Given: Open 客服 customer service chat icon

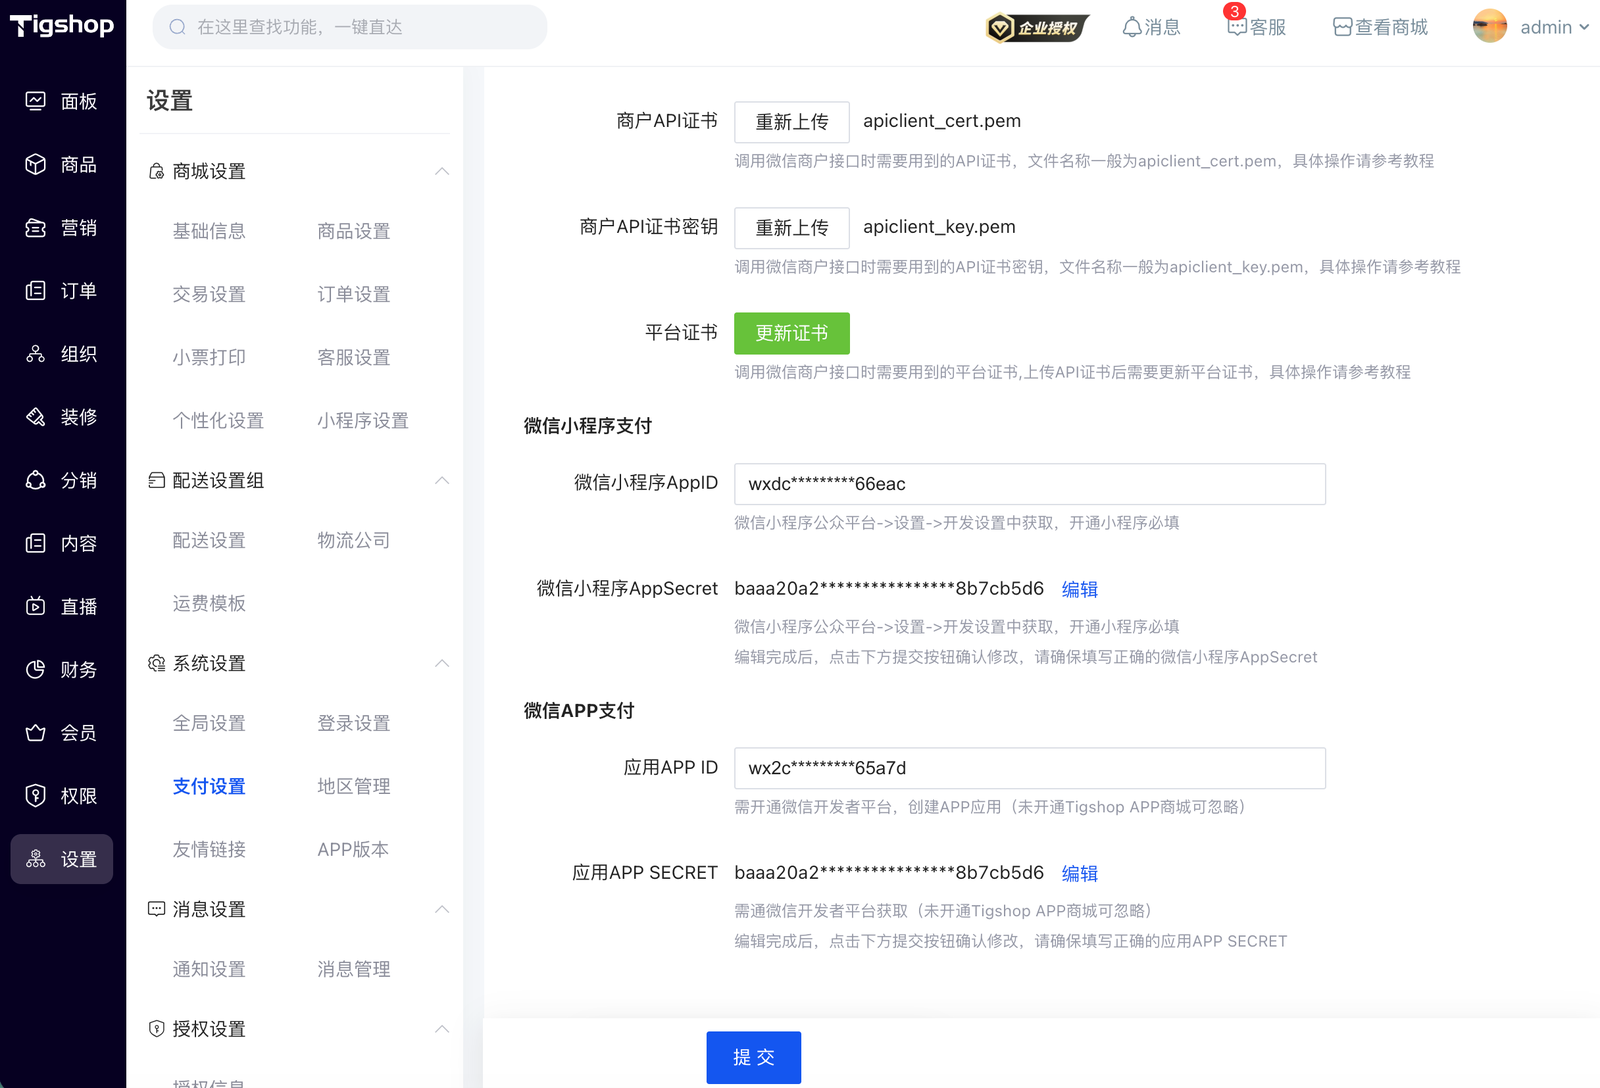Looking at the screenshot, I should (1237, 27).
